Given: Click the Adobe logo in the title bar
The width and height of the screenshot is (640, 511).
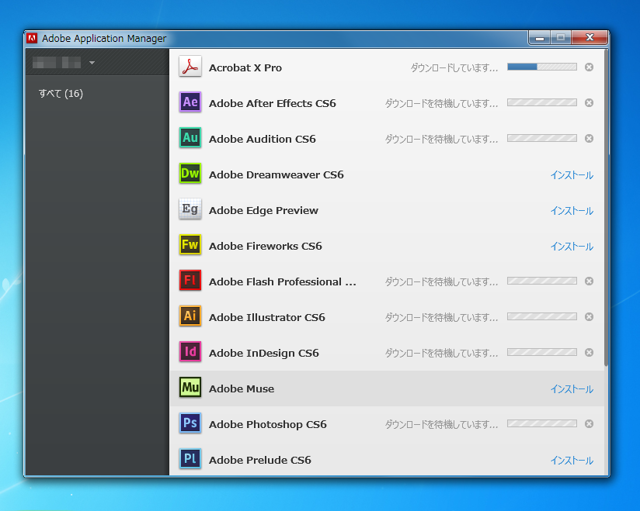Looking at the screenshot, I should coord(32,38).
